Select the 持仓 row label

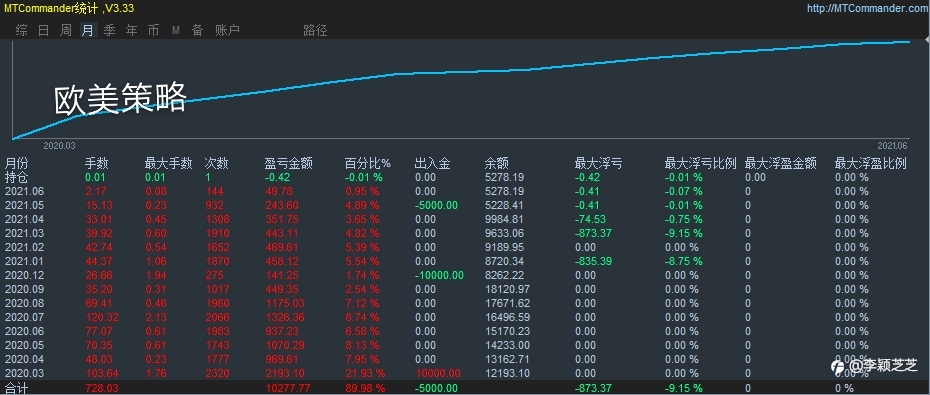click(x=17, y=177)
